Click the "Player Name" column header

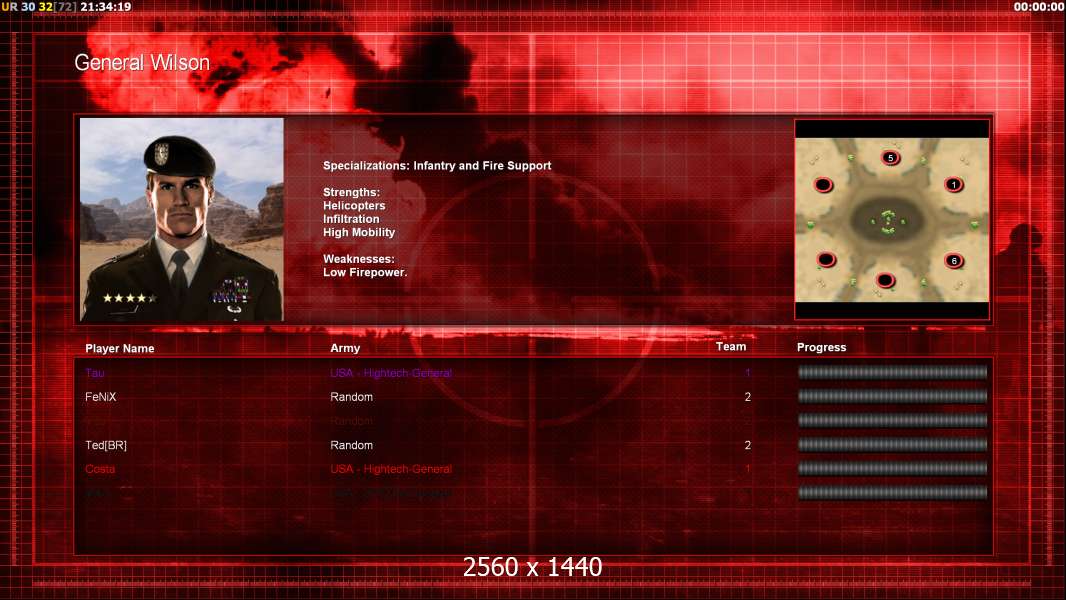tap(120, 348)
